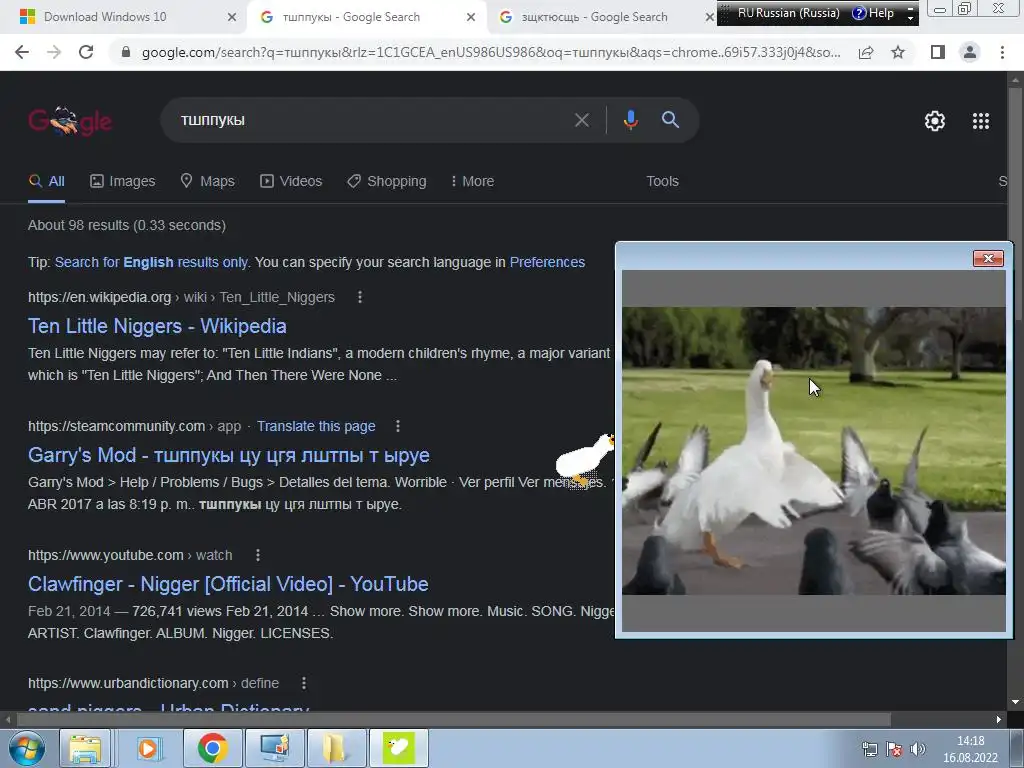Switch to Videos results

(x=291, y=181)
